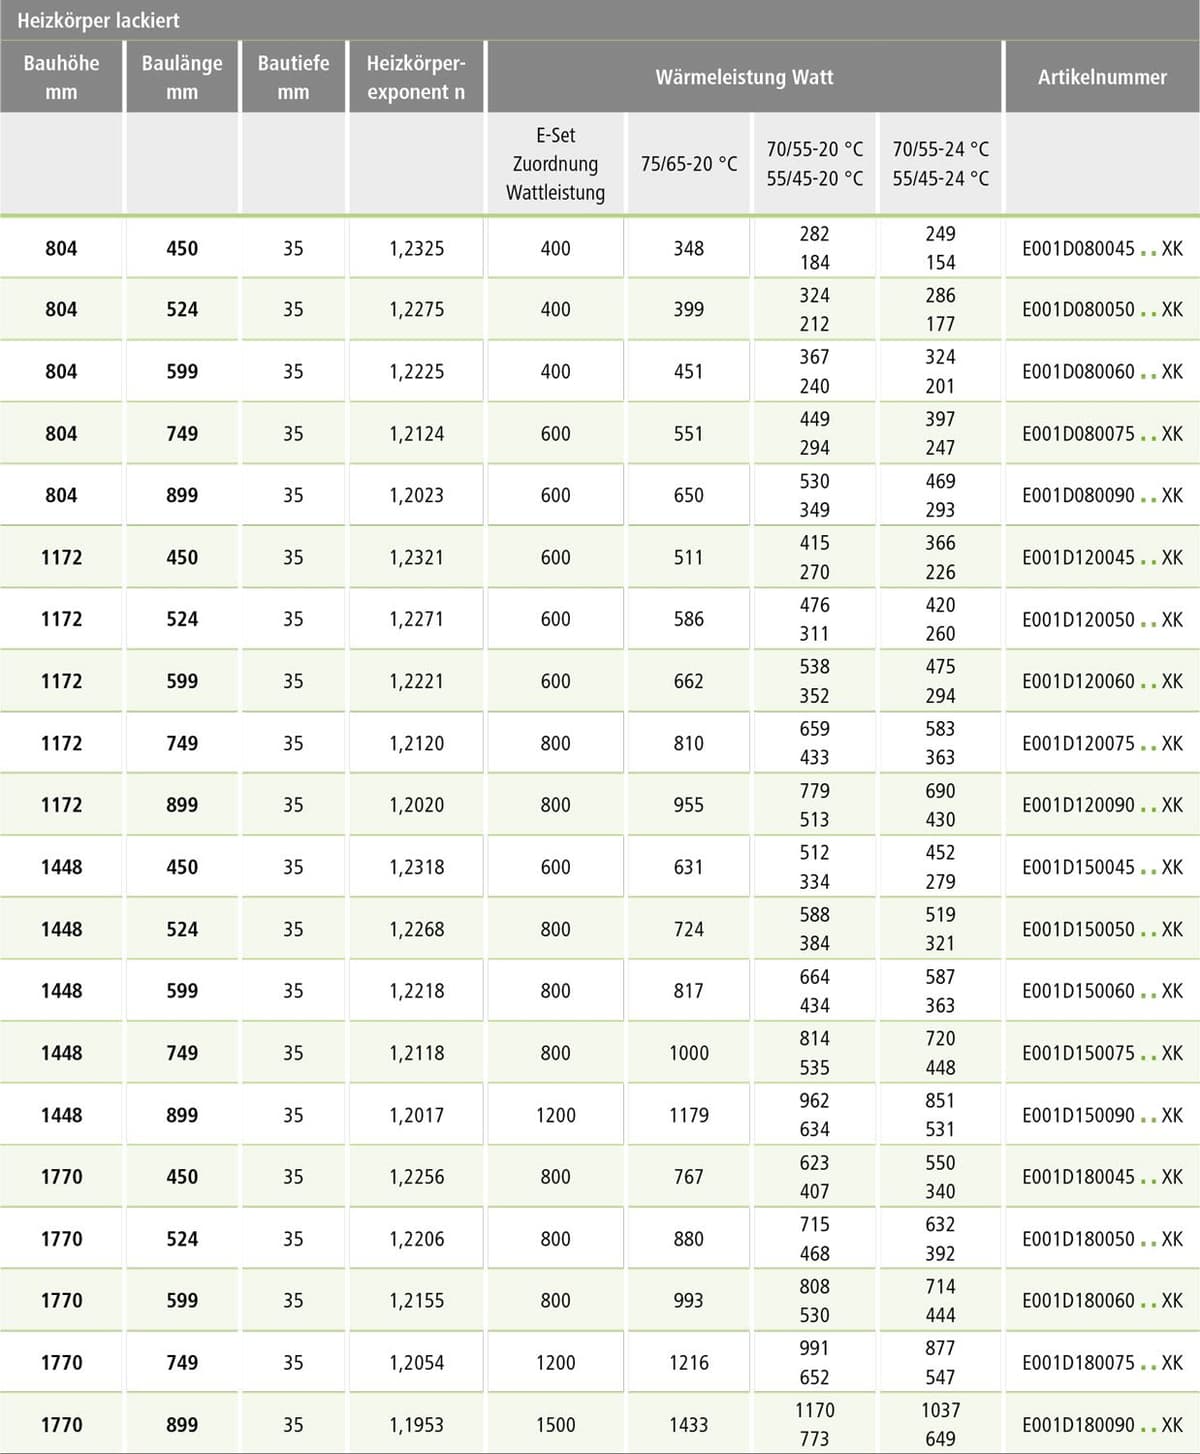Click the 'Heizkörperexponent n' column header
The width and height of the screenshot is (1200, 1454).
coord(416,77)
